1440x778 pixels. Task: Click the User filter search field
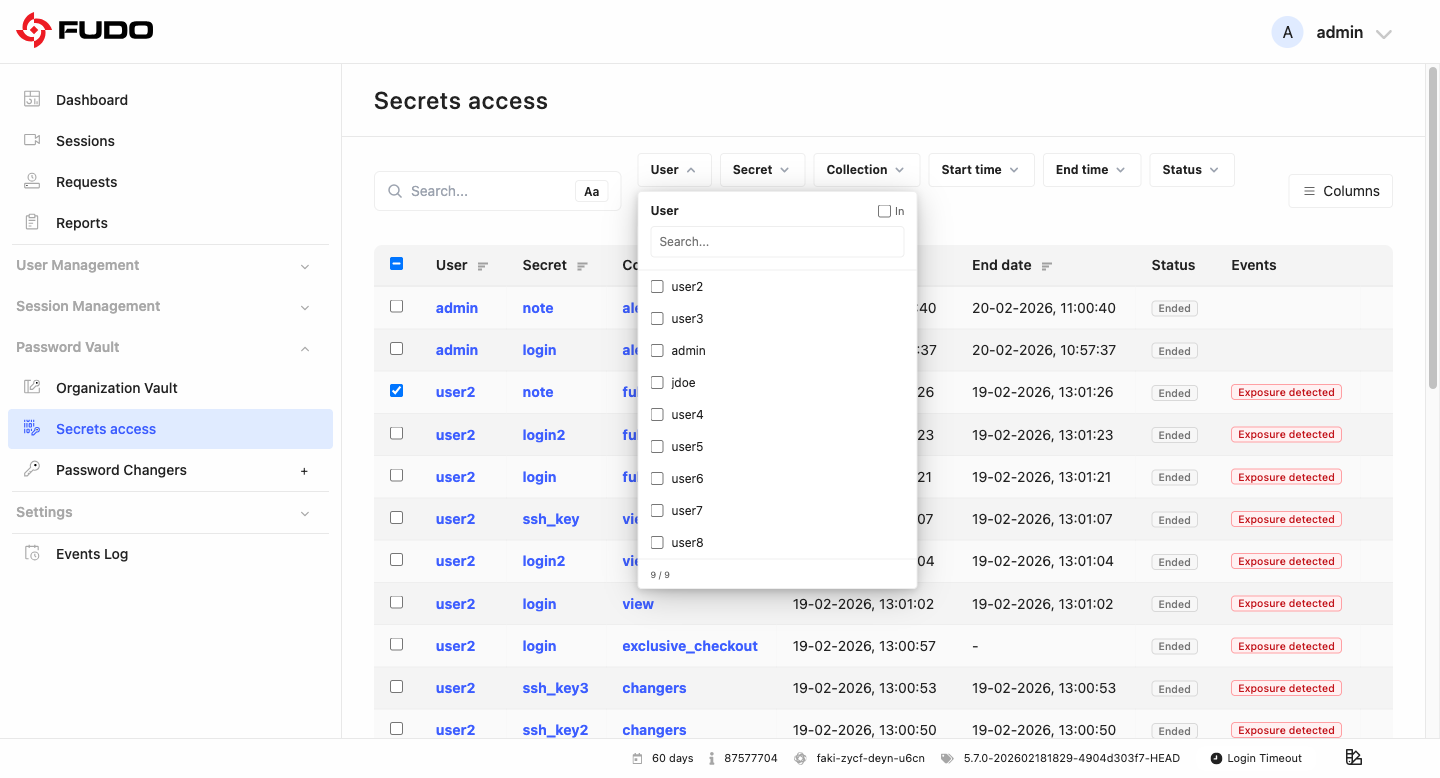pyautogui.click(x=777, y=242)
